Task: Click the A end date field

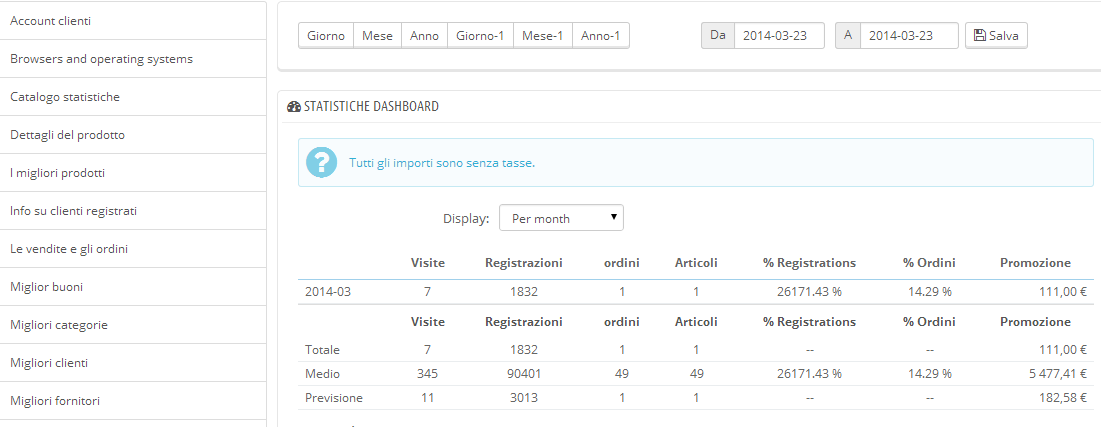Action: pos(908,36)
